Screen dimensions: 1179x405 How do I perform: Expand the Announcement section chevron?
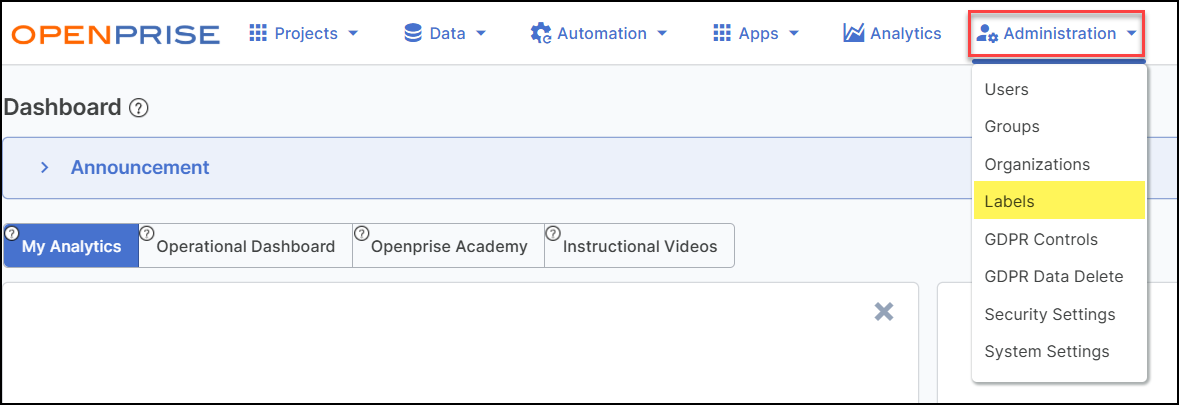point(44,167)
